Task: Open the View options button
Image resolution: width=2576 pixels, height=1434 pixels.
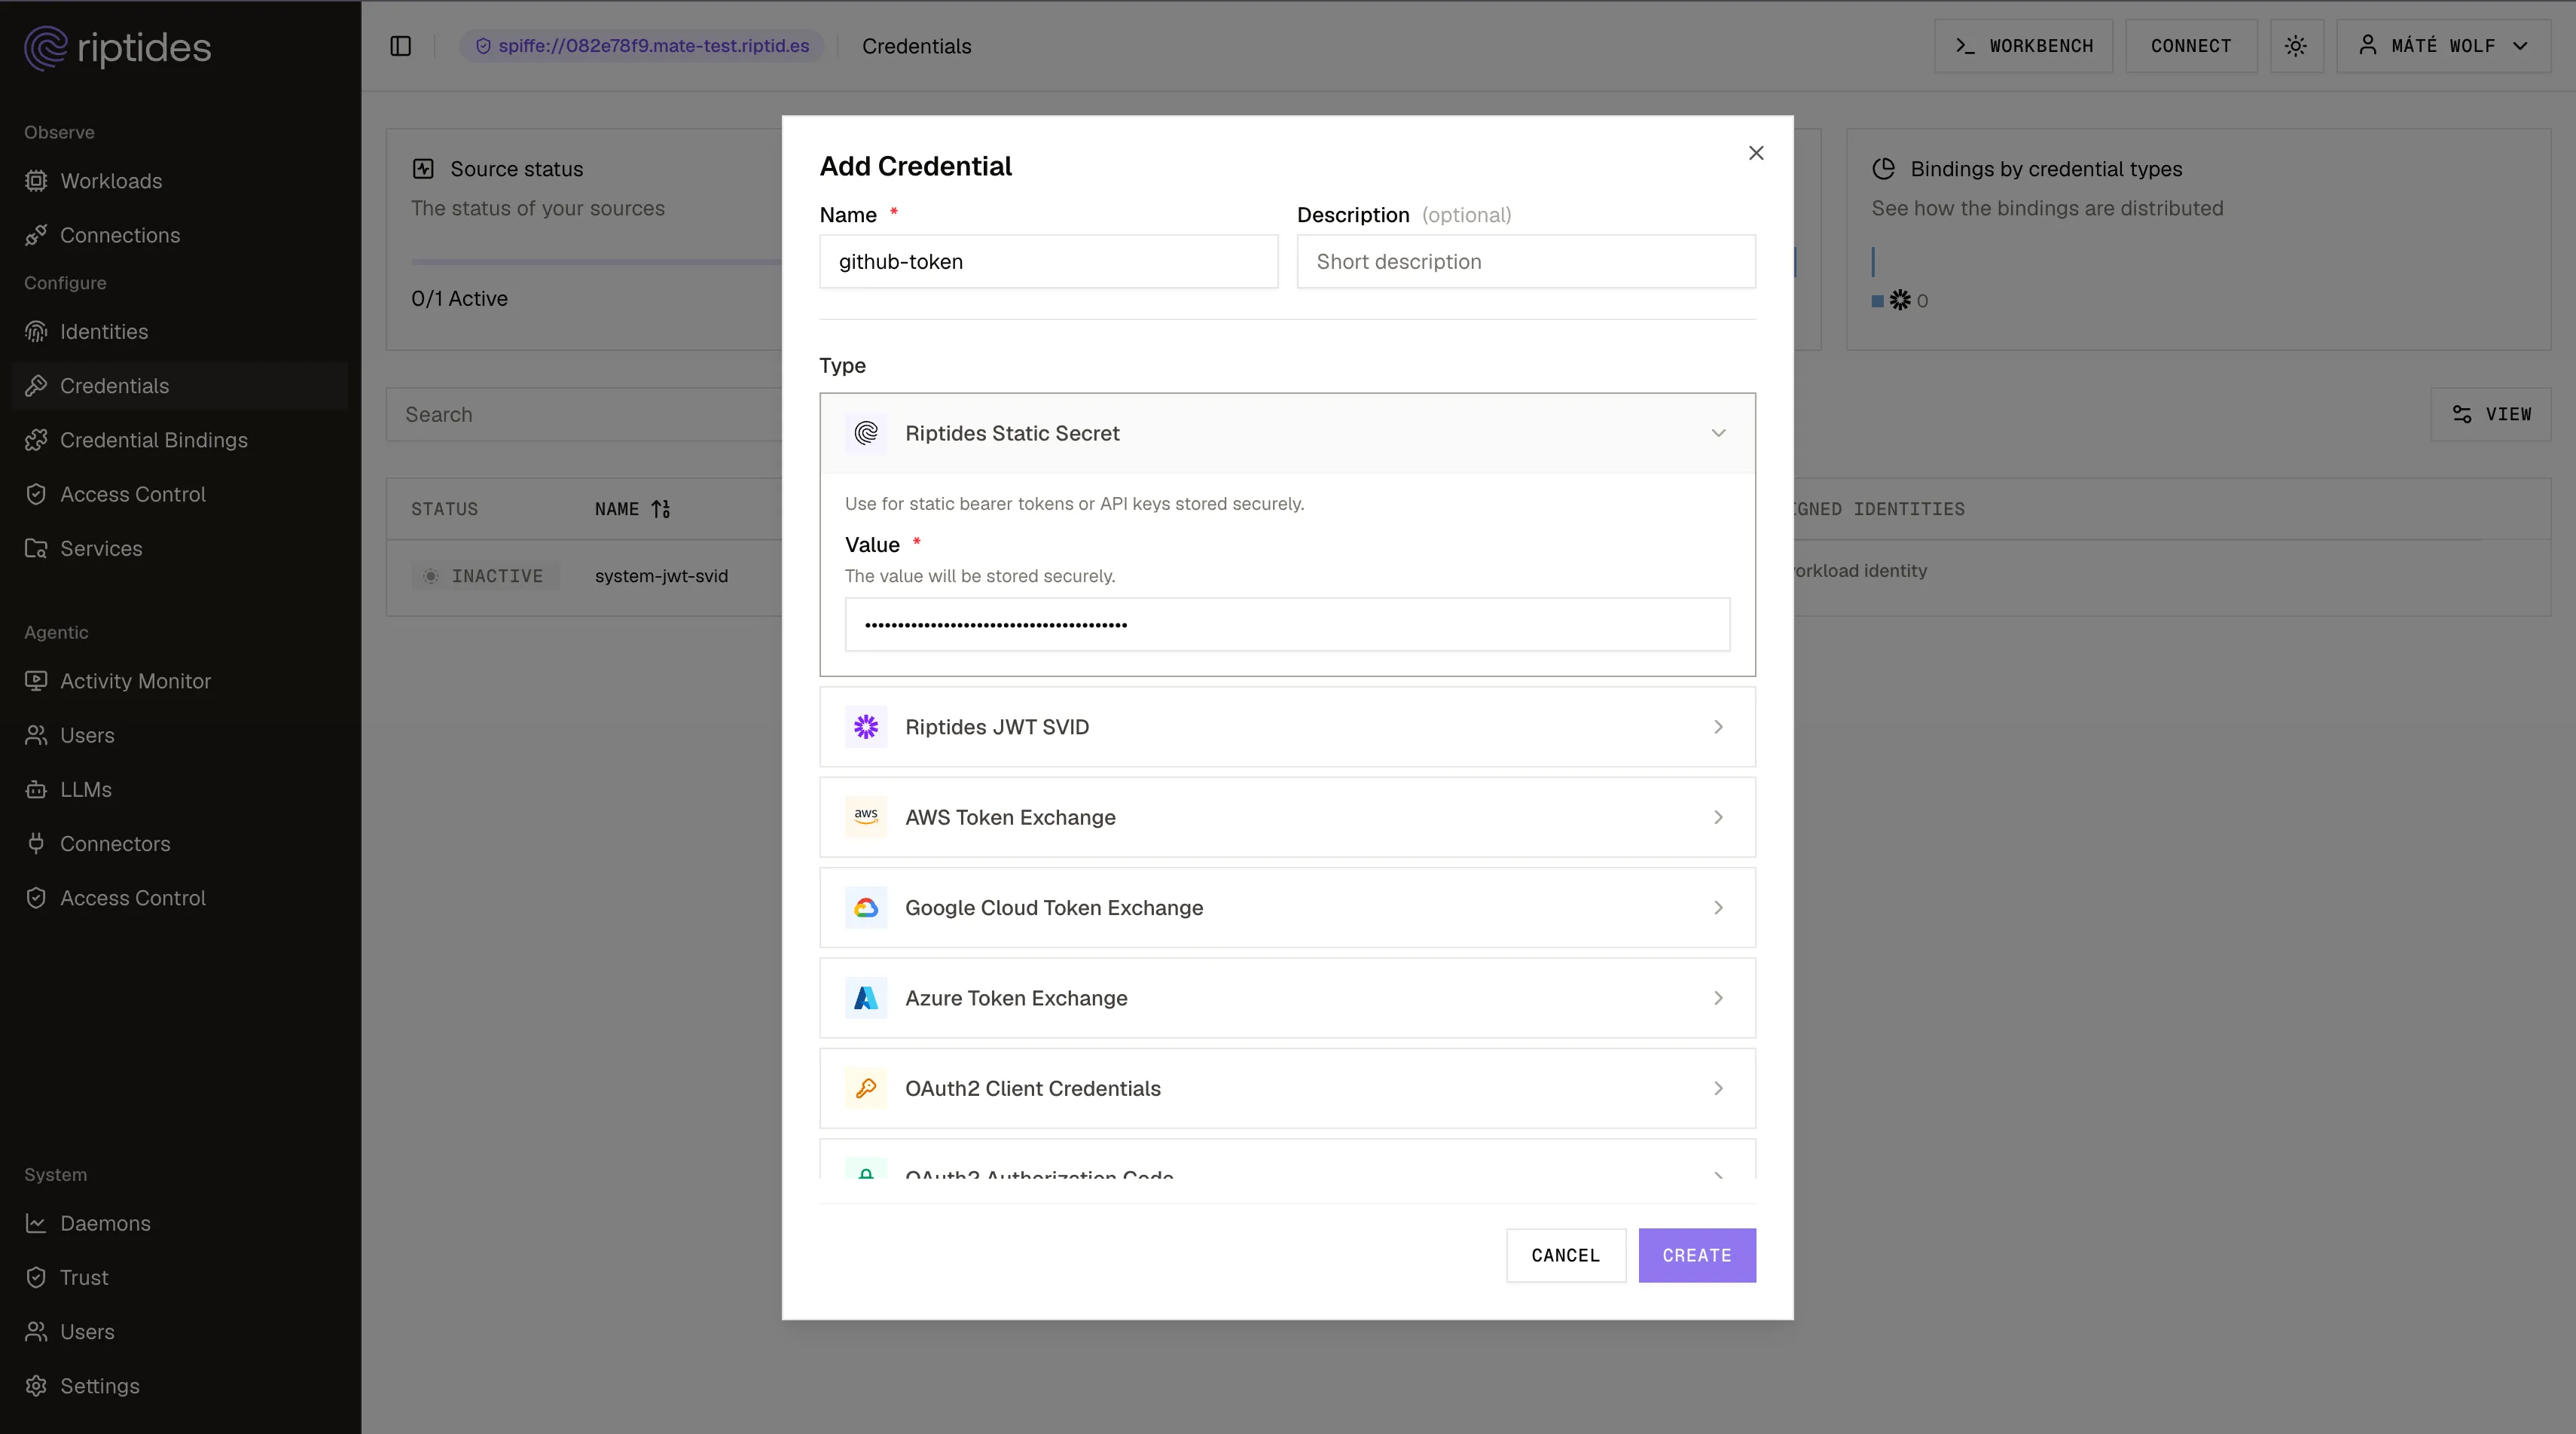Action: tap(2491, 414)
